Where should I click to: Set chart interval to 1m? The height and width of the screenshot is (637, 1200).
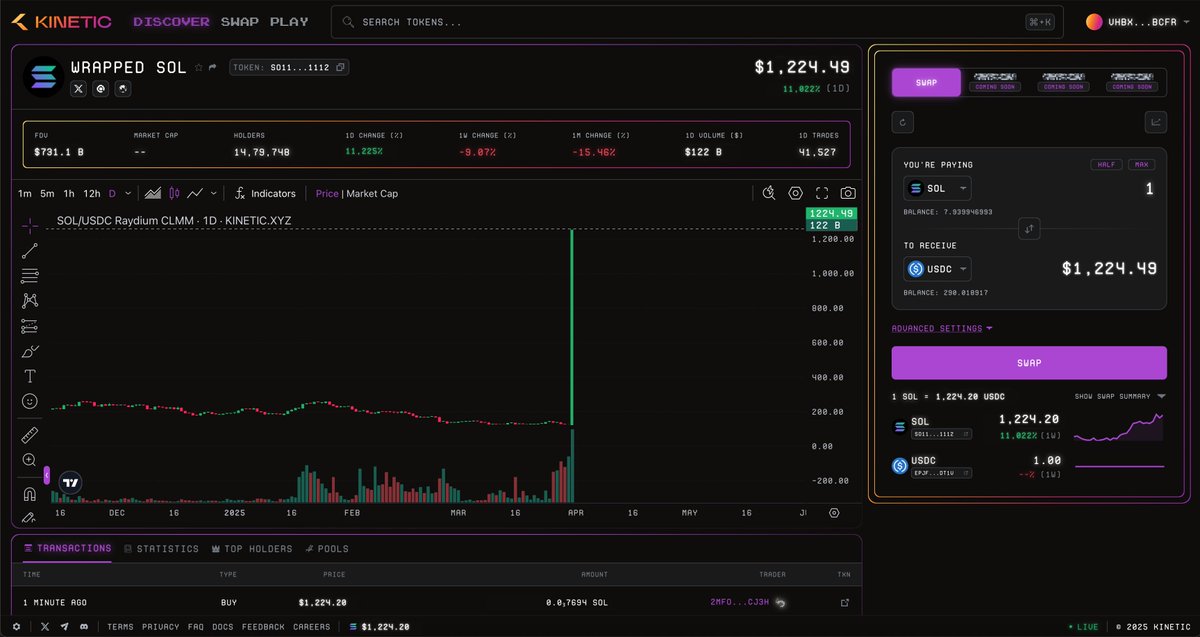pos(24,193)
